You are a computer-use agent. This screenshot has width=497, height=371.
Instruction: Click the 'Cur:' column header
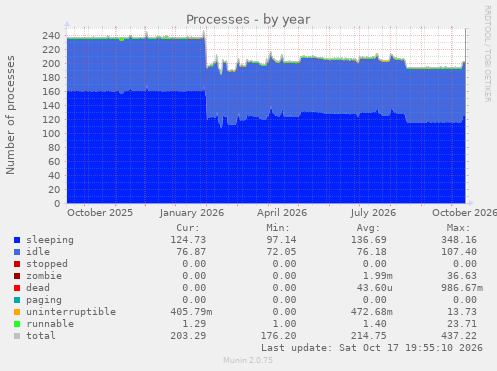(x=188, y=228)
